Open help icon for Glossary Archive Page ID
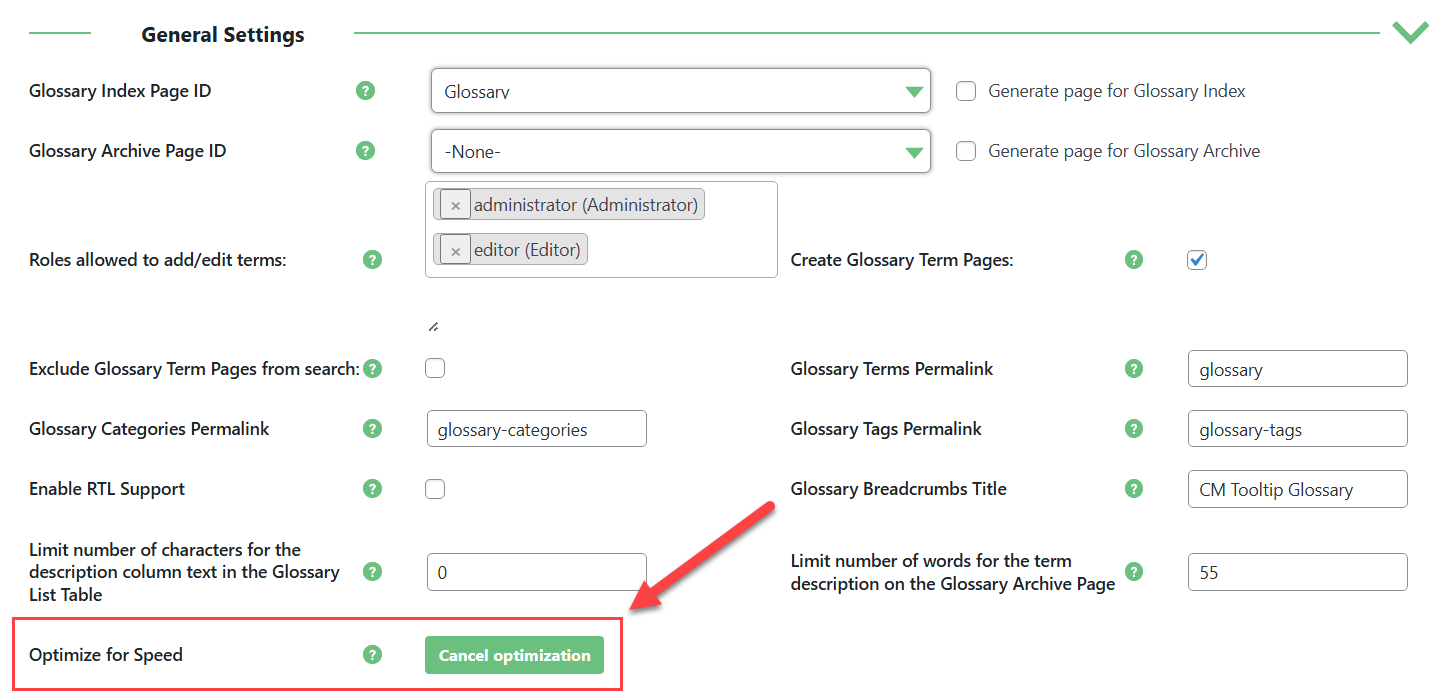 point(366,151)
